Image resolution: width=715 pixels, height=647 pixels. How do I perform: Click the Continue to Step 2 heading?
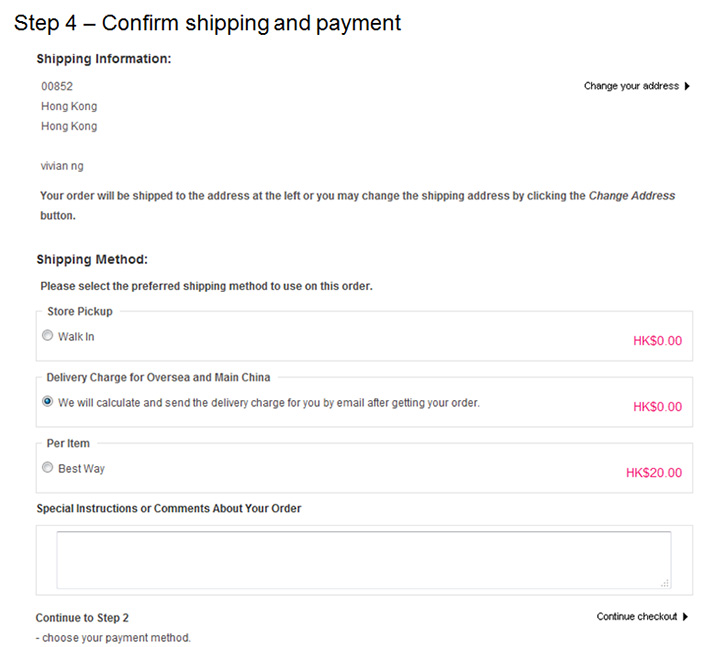tap(82, 618)
